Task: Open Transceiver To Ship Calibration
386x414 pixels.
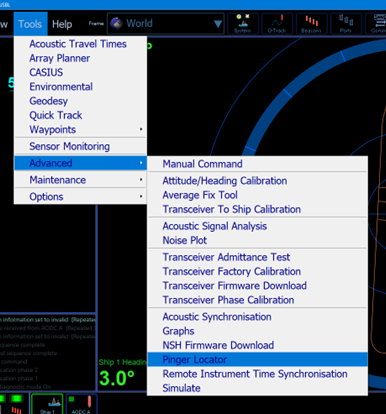Action: coord(257,209)
